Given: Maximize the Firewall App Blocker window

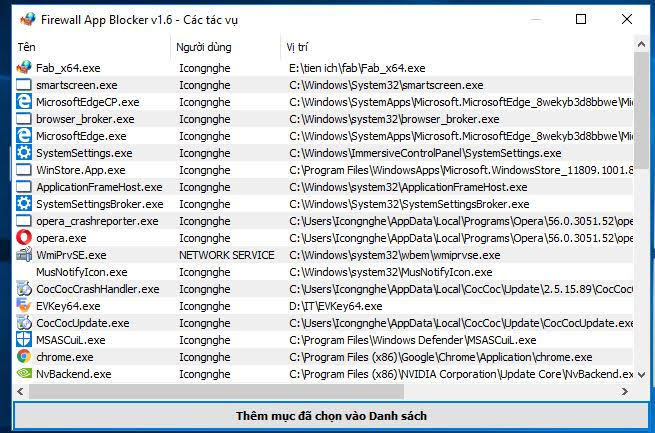Looking at the screenshot, I should point(581,19).
